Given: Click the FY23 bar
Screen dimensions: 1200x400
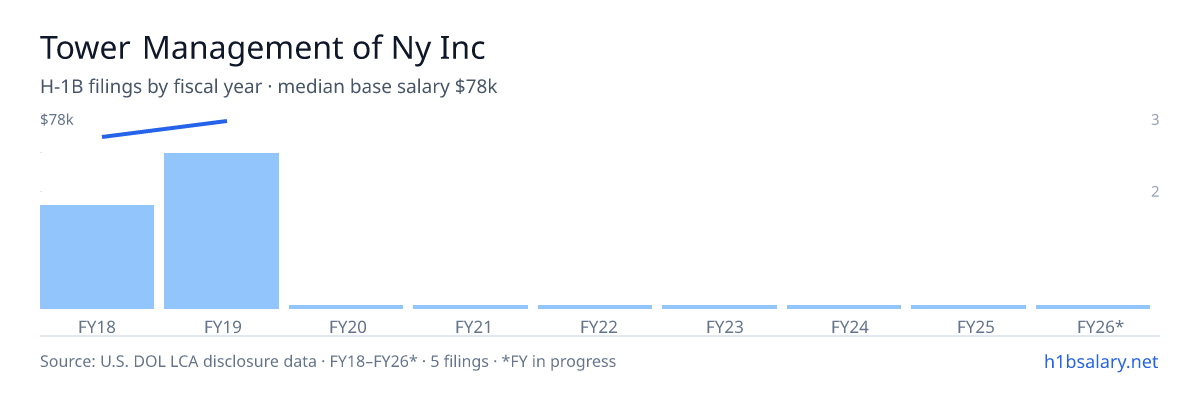Looking at the screenshot, I should point(719,307).
